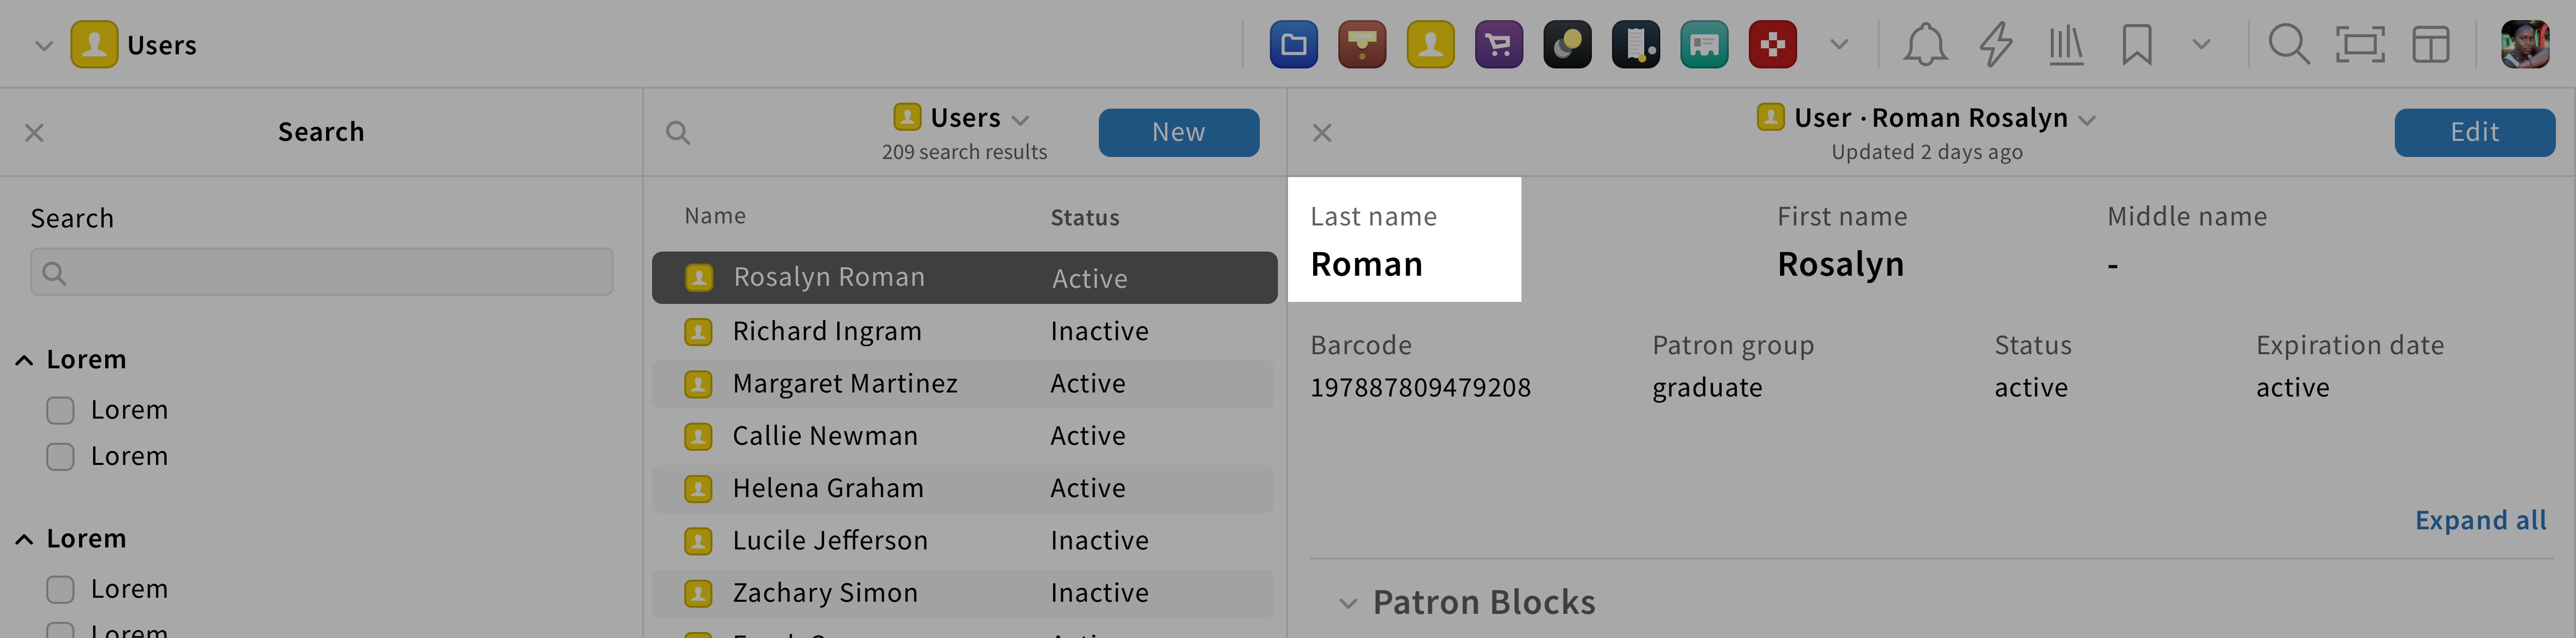Click the user icon beside Helena Graham
The height and width of the screenshot is (638, 2576).
(x=698, y=488)
